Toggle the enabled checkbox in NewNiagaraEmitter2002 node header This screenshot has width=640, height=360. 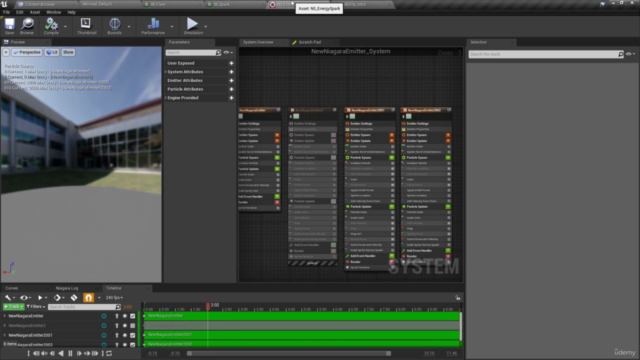[409, 116]
